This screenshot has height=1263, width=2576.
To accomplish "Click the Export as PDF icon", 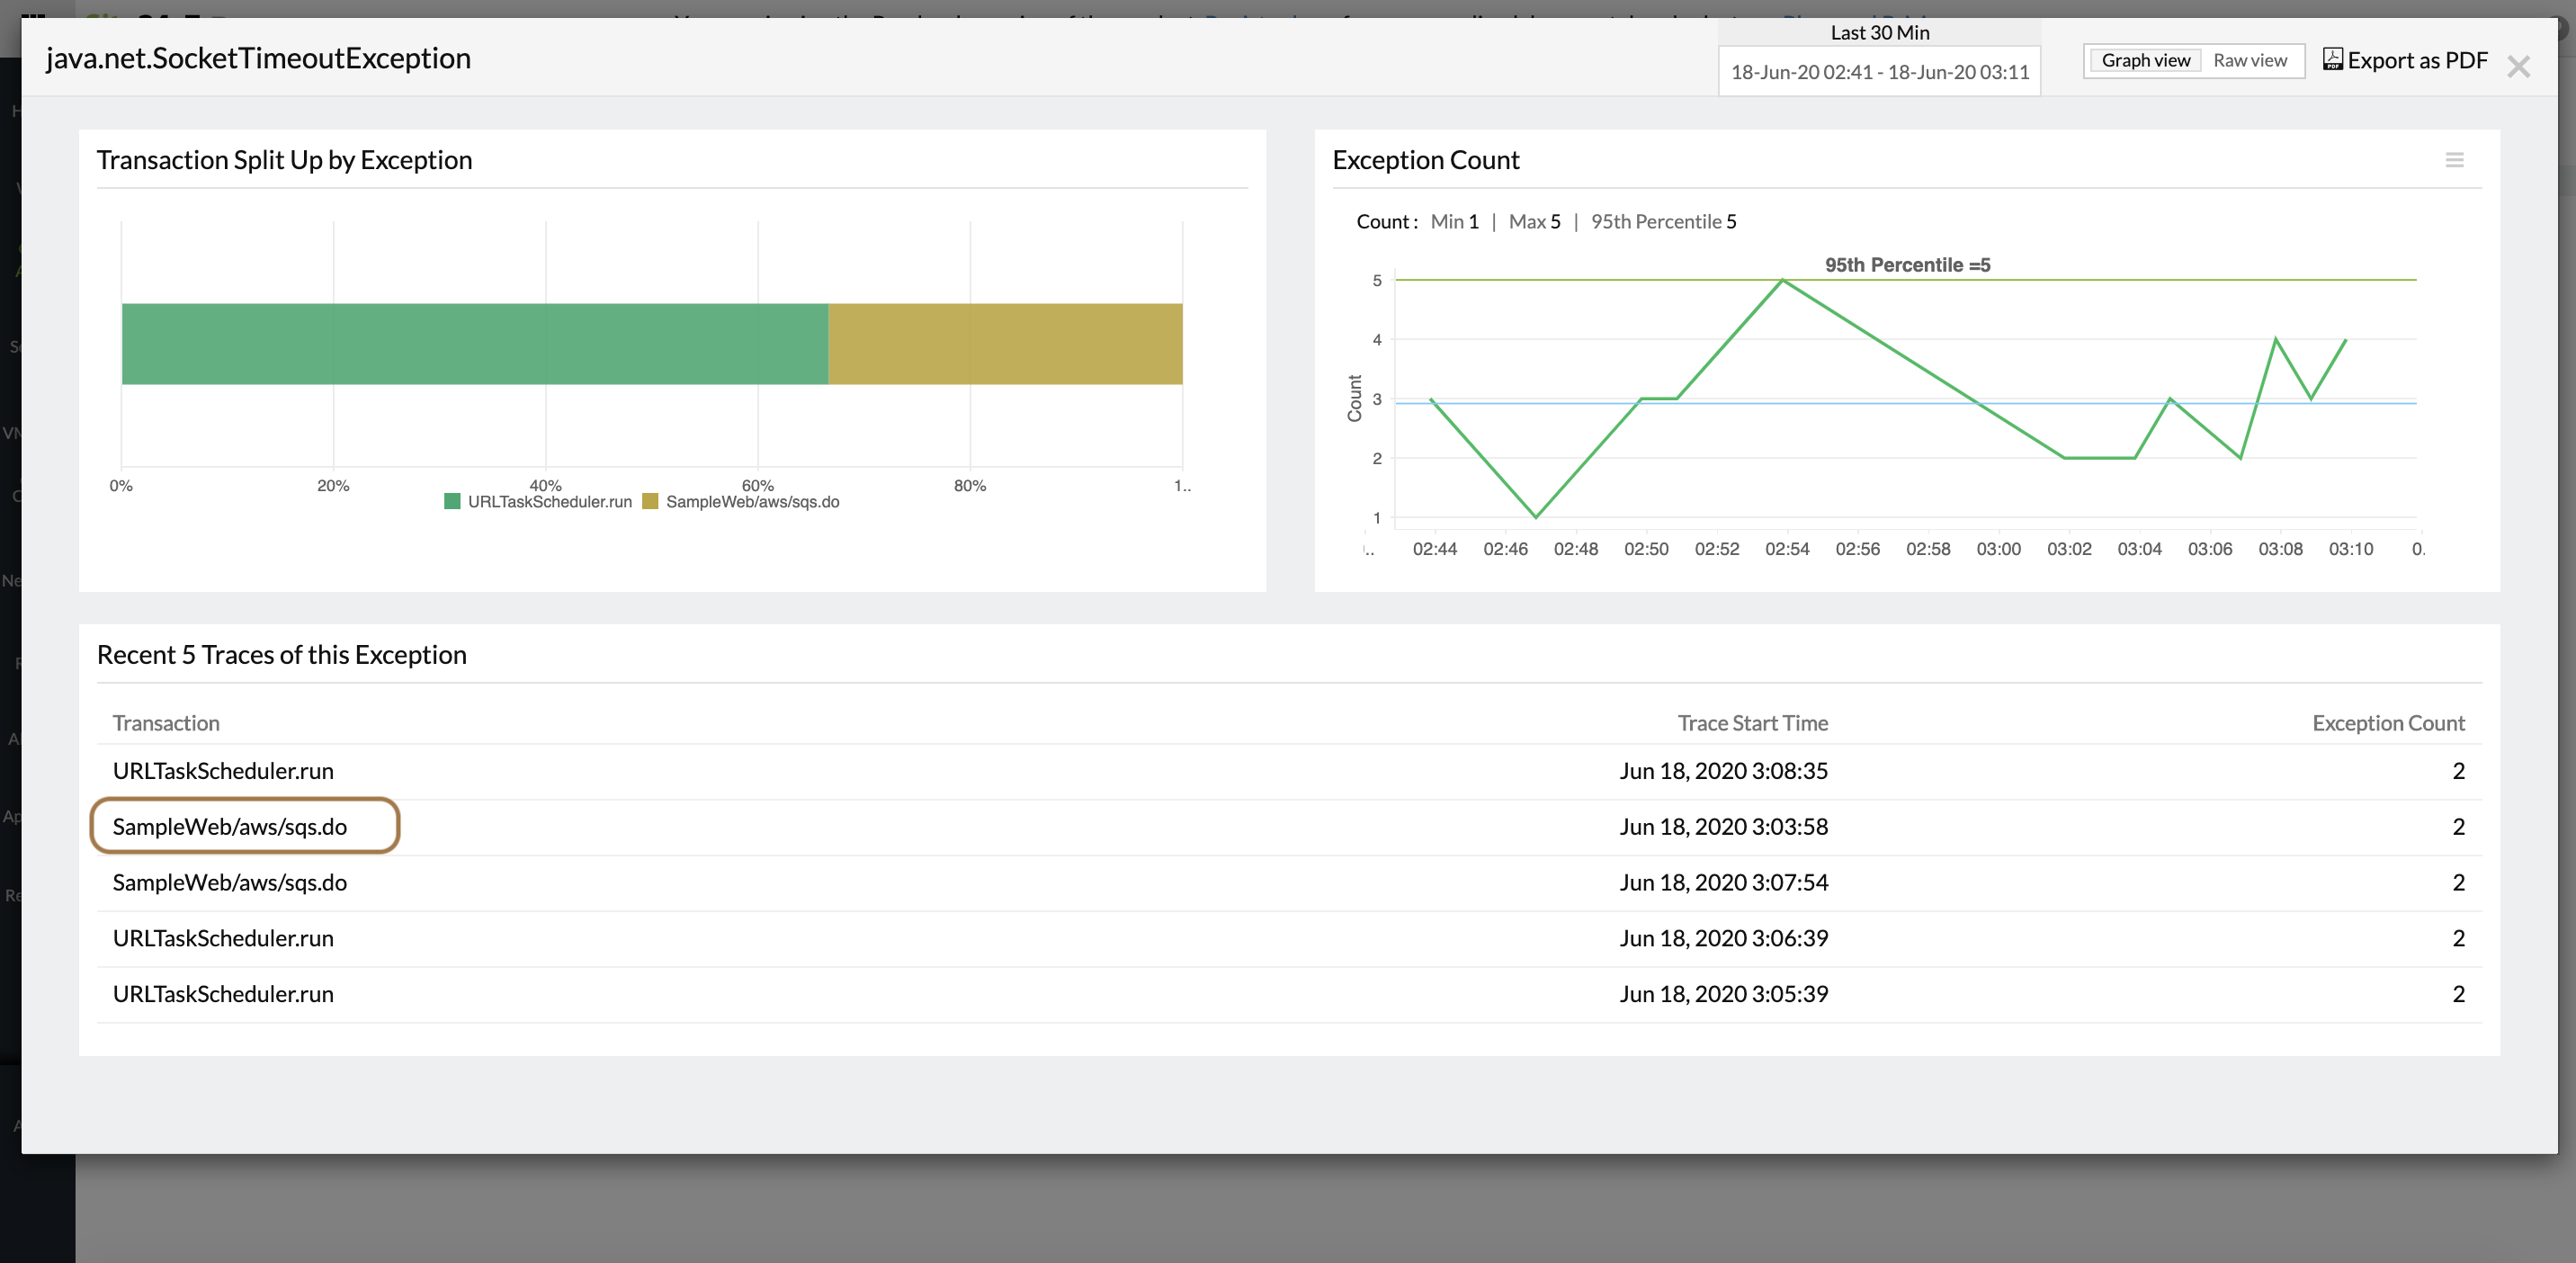I will click(2332, 59).
